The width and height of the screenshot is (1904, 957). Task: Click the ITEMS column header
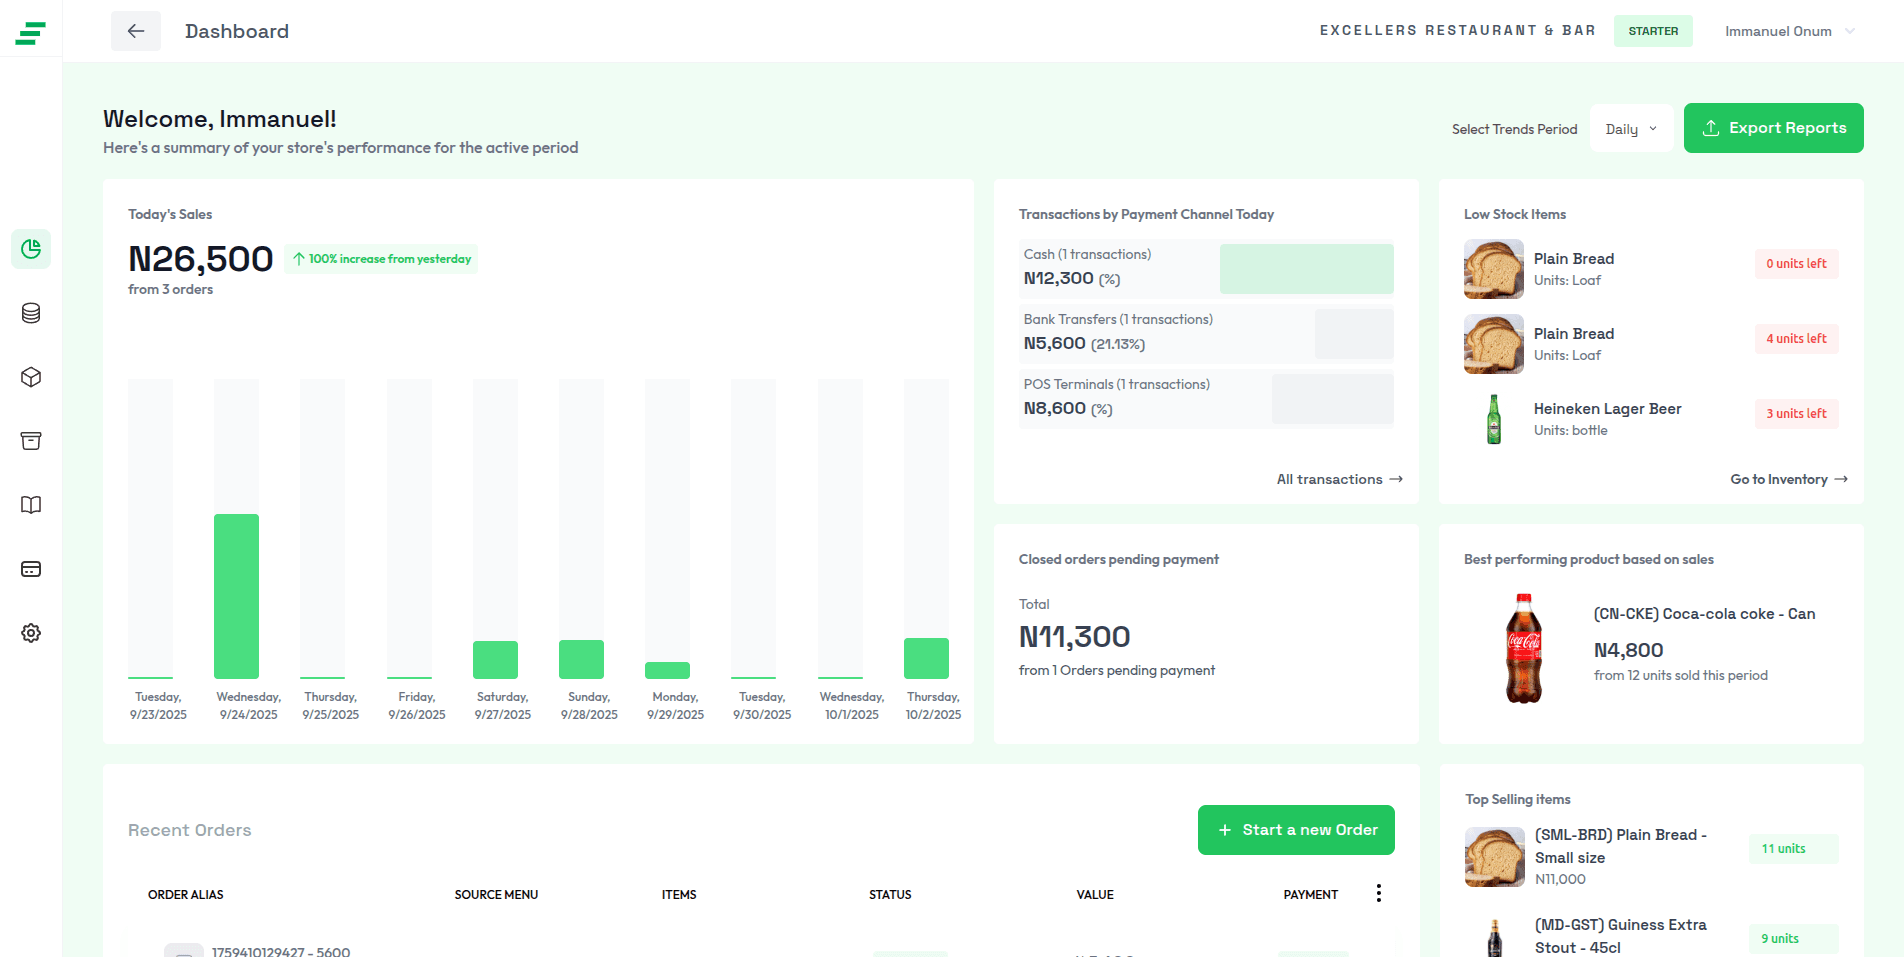pos(679,895)
